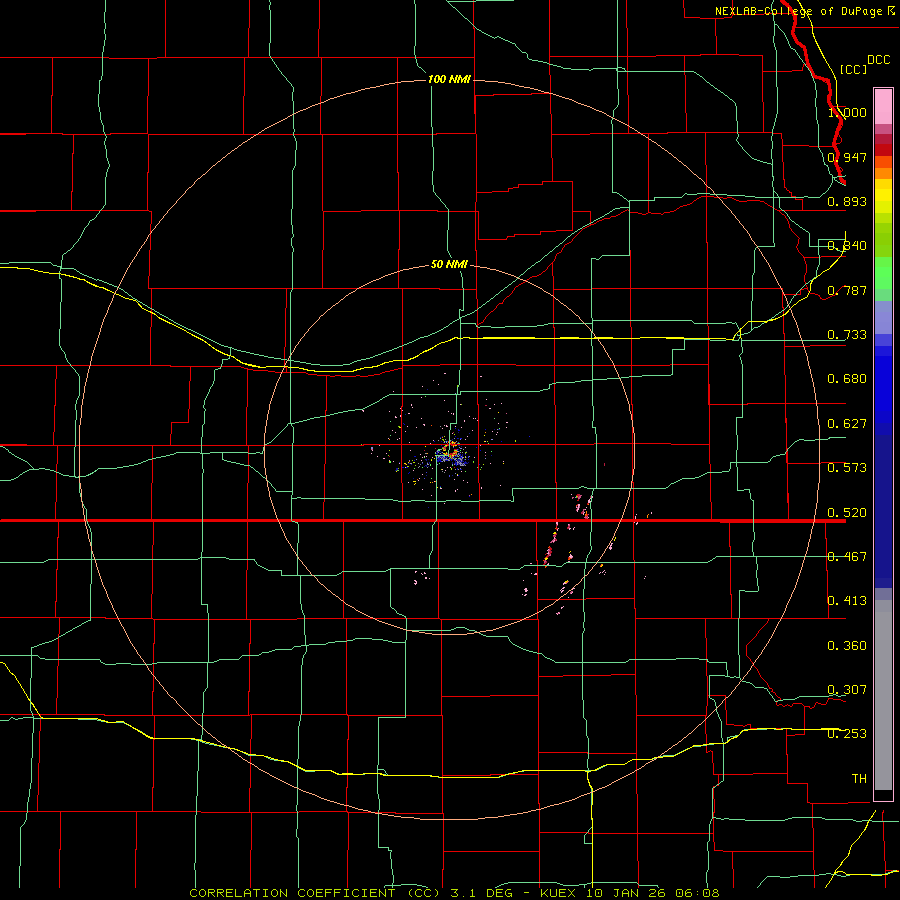Viewport: 900px width, 900px height.
Task: Click the 100 NMI range ring label
Action: pyautogui.click(x=449, y=79)
